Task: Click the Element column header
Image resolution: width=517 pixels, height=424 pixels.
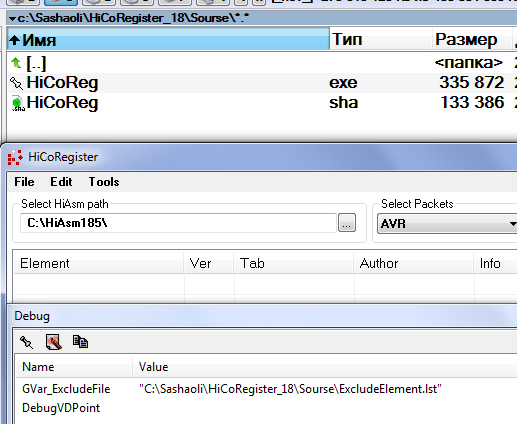Action: pos(98,263)
